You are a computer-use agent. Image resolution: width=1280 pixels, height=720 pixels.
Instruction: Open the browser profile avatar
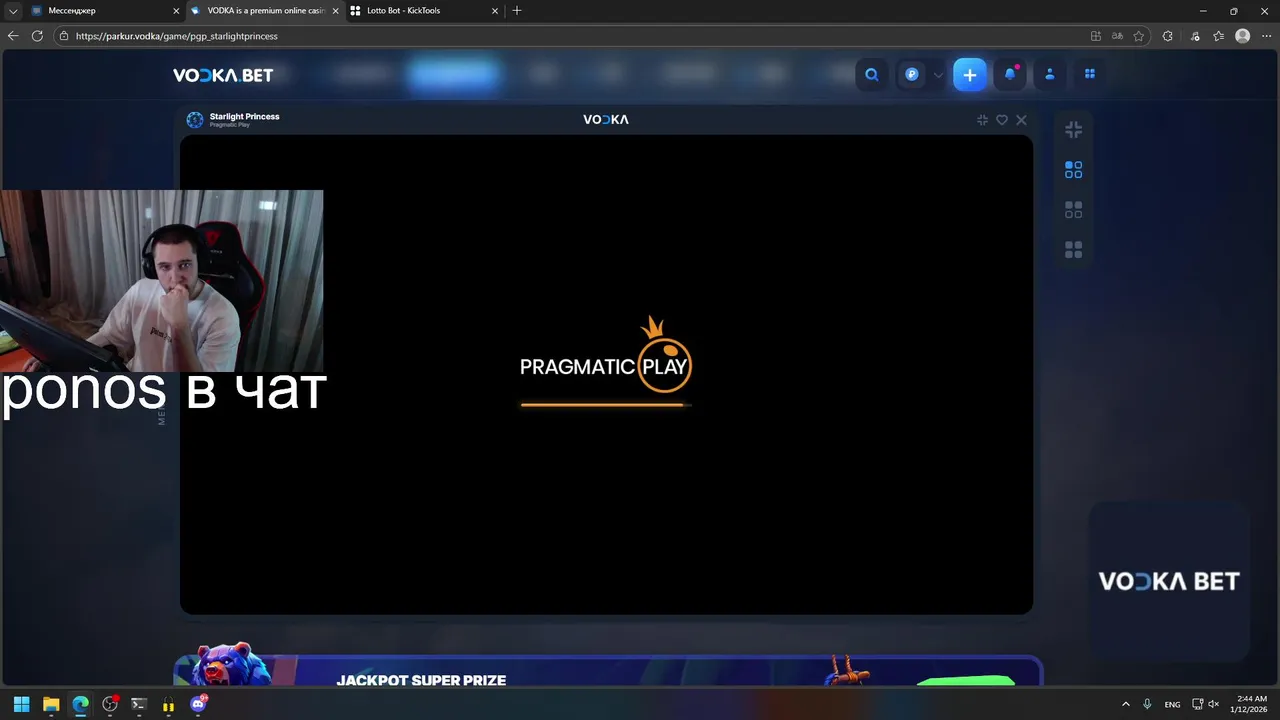[x=1243, y=36]
